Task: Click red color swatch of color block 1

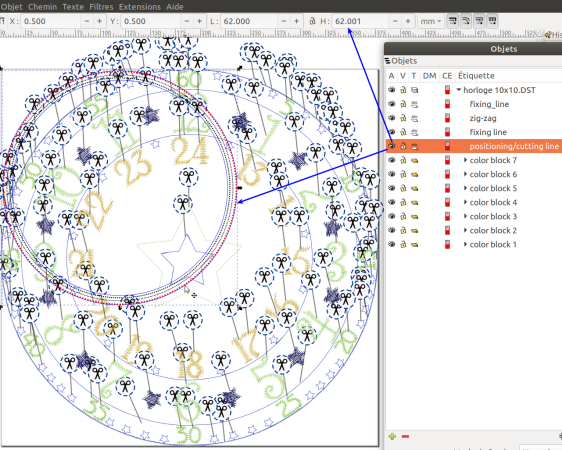Action: (447, 245)
